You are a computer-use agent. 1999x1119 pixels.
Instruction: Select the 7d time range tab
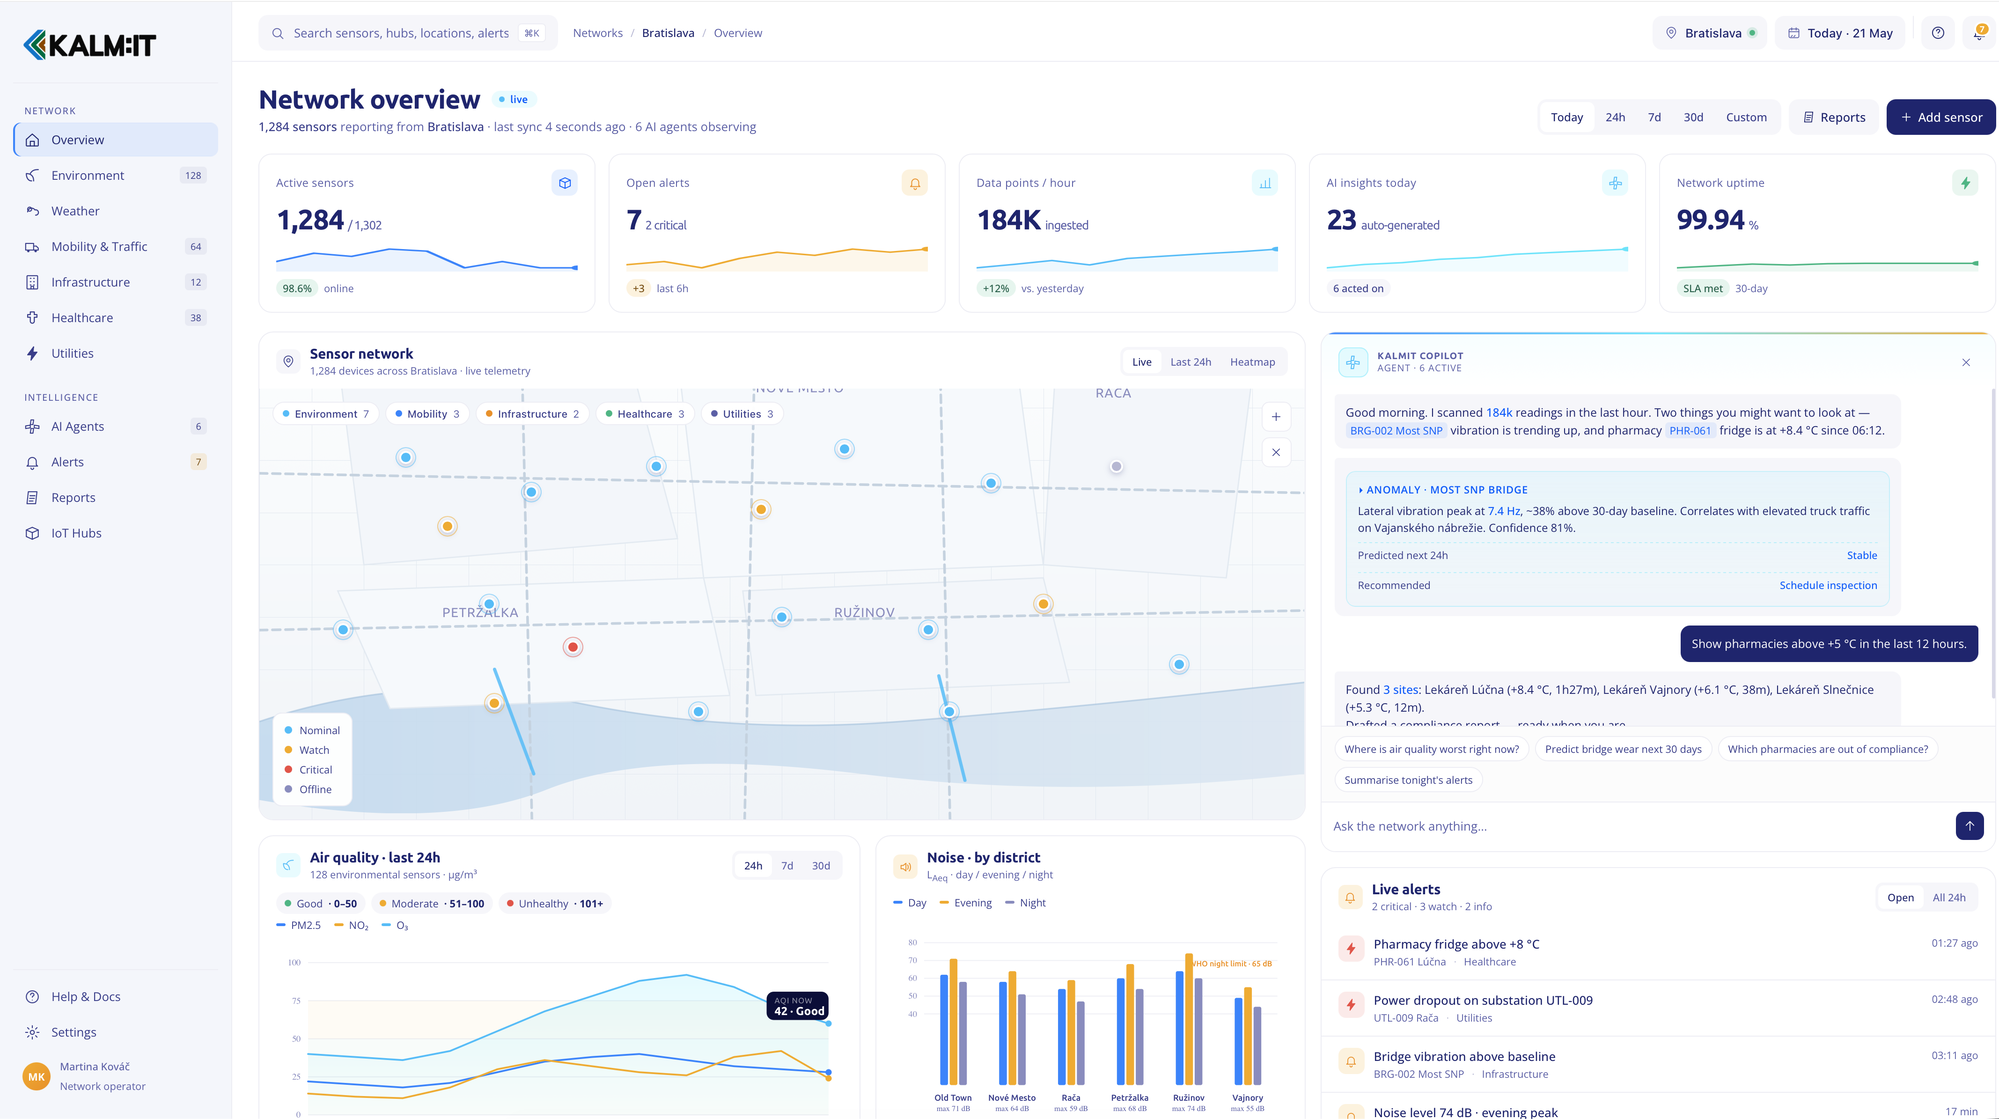(x=1654, y=117)
